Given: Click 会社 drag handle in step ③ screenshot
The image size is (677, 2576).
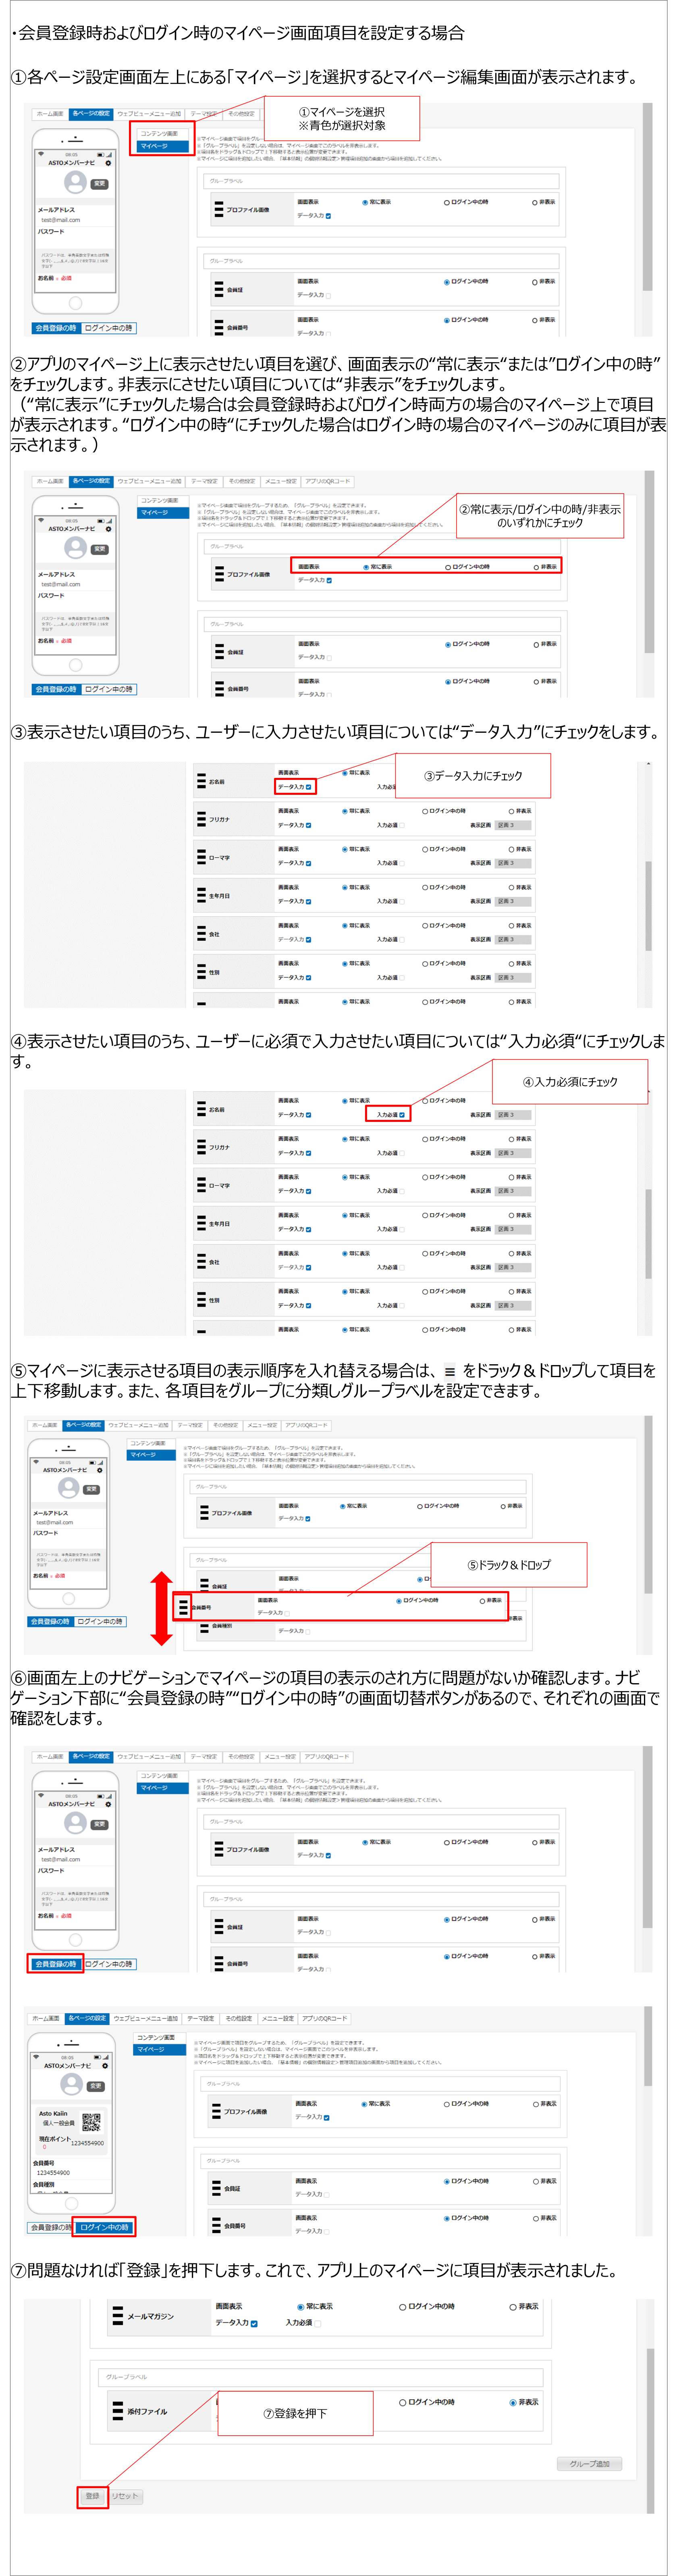Looking at the screenshot, I should [201, 933].
